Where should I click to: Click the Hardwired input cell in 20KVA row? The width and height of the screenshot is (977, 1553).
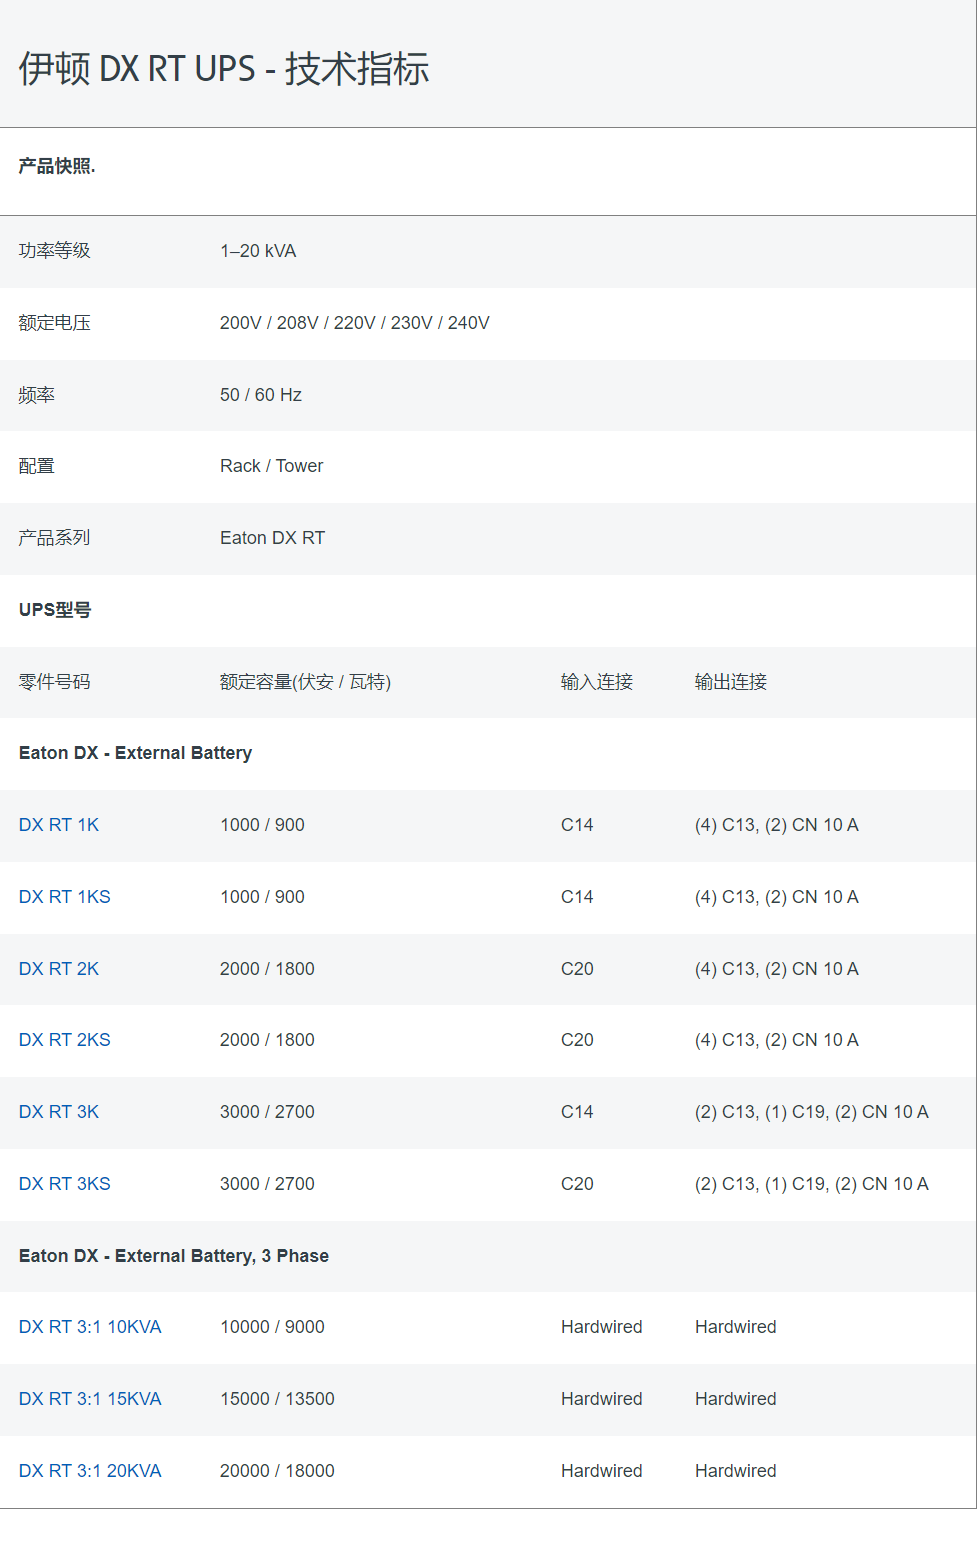point(602,1471)
